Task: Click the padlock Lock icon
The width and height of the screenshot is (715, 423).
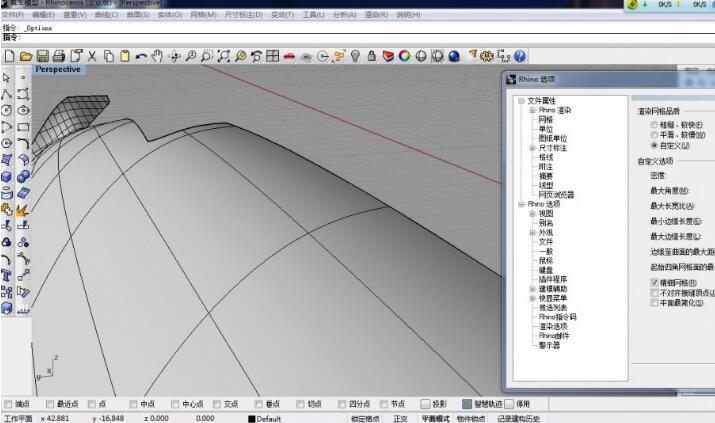Action: (370, 56)
